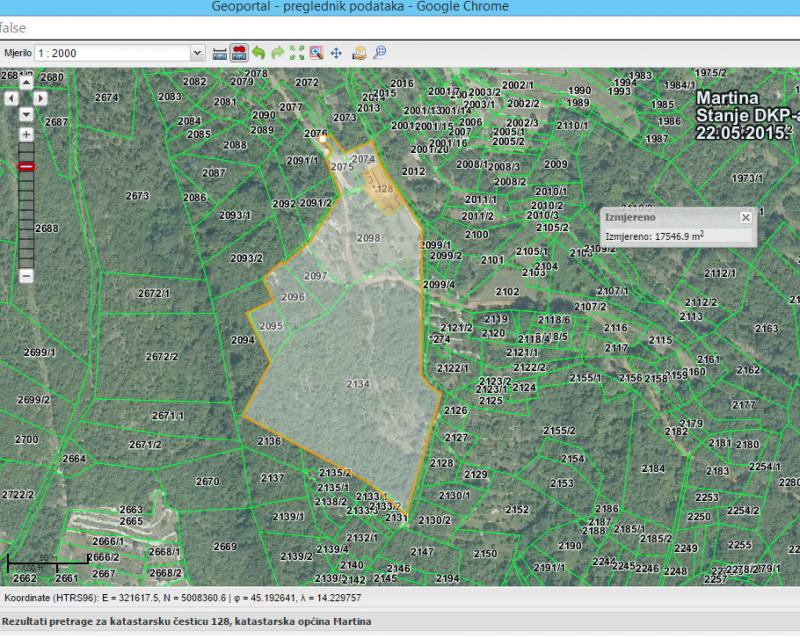Select the distance measurement ruler tool
The image size is (800, 639).
(220, 53)
